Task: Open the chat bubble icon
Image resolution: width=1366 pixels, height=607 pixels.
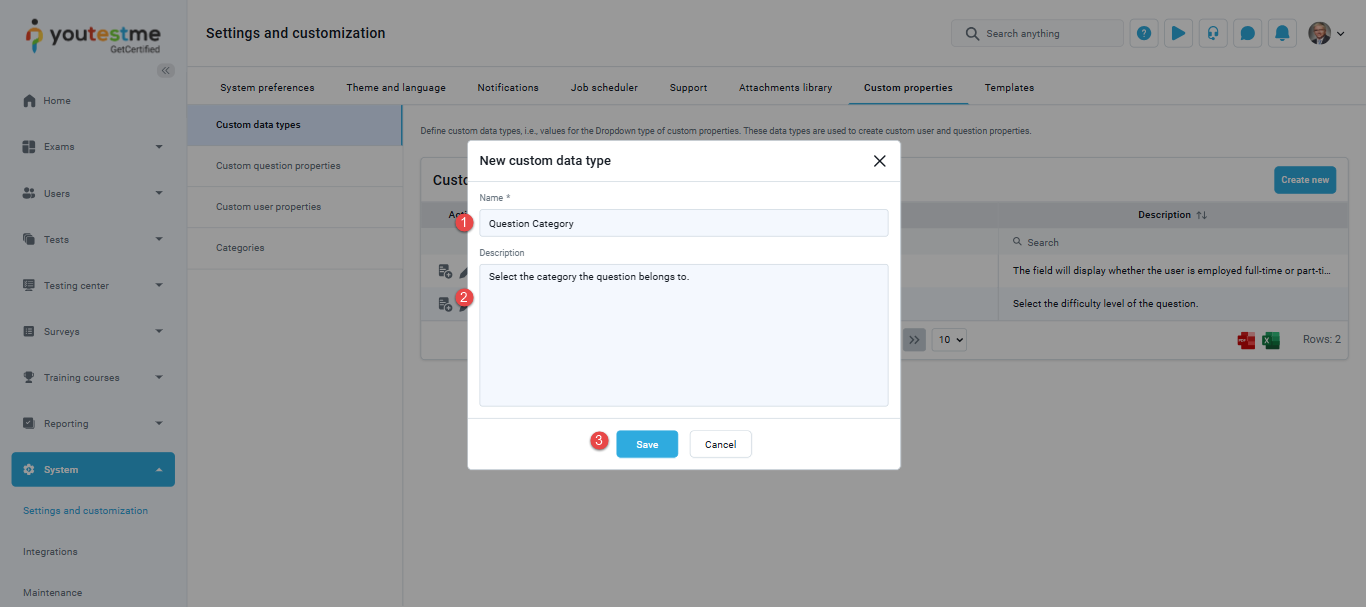Action: [1247, 33]
